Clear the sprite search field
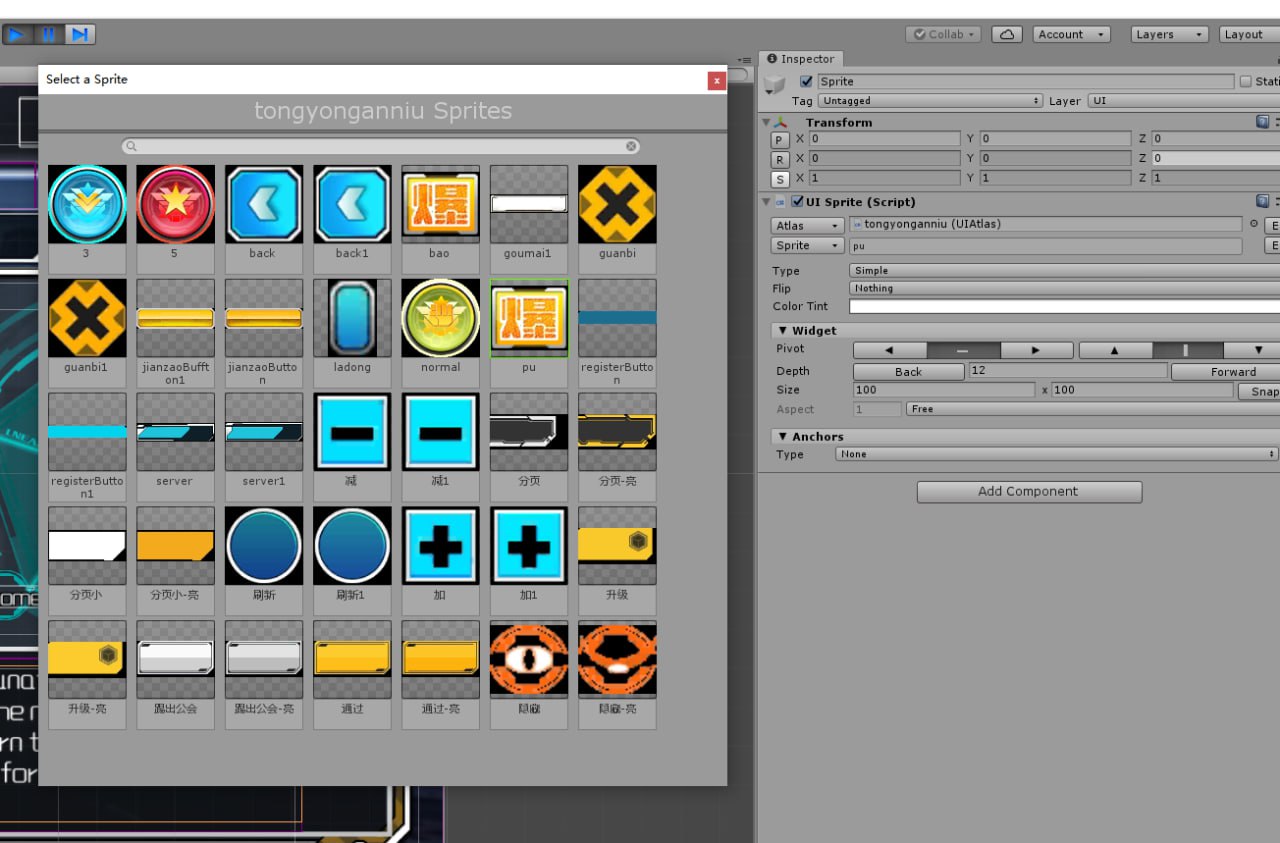The height and width of the screenshot is (843, 1280). [632, 146]
